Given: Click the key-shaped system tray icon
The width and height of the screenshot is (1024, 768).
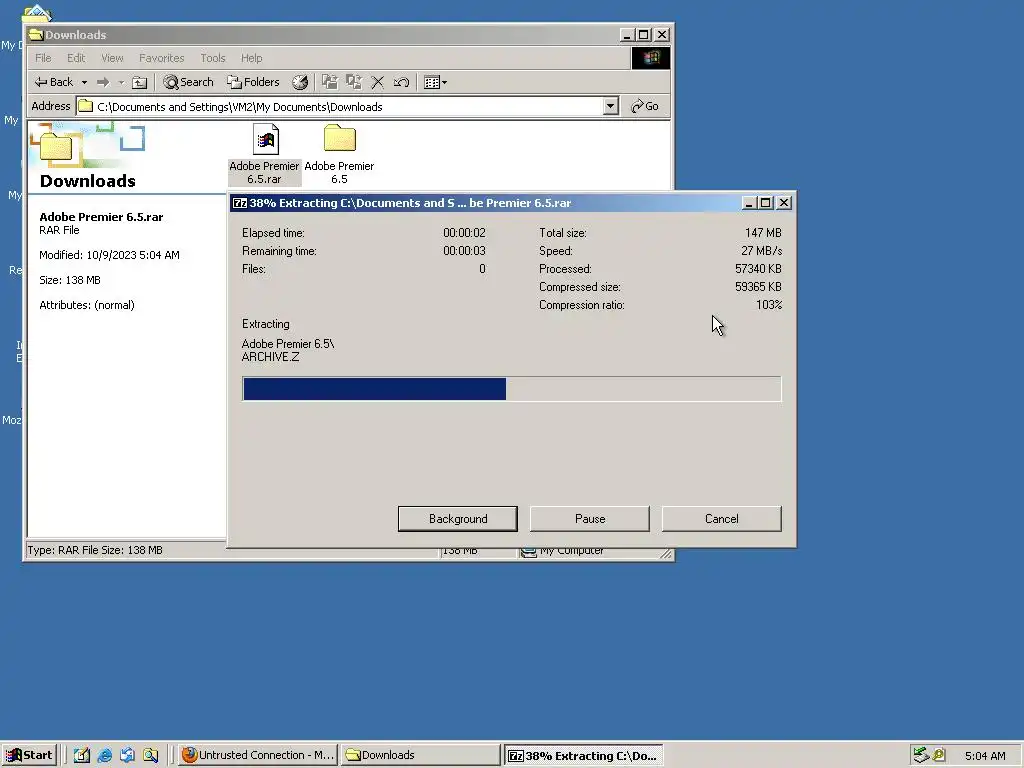Looking at the screenshot, I should coord(939,755).
